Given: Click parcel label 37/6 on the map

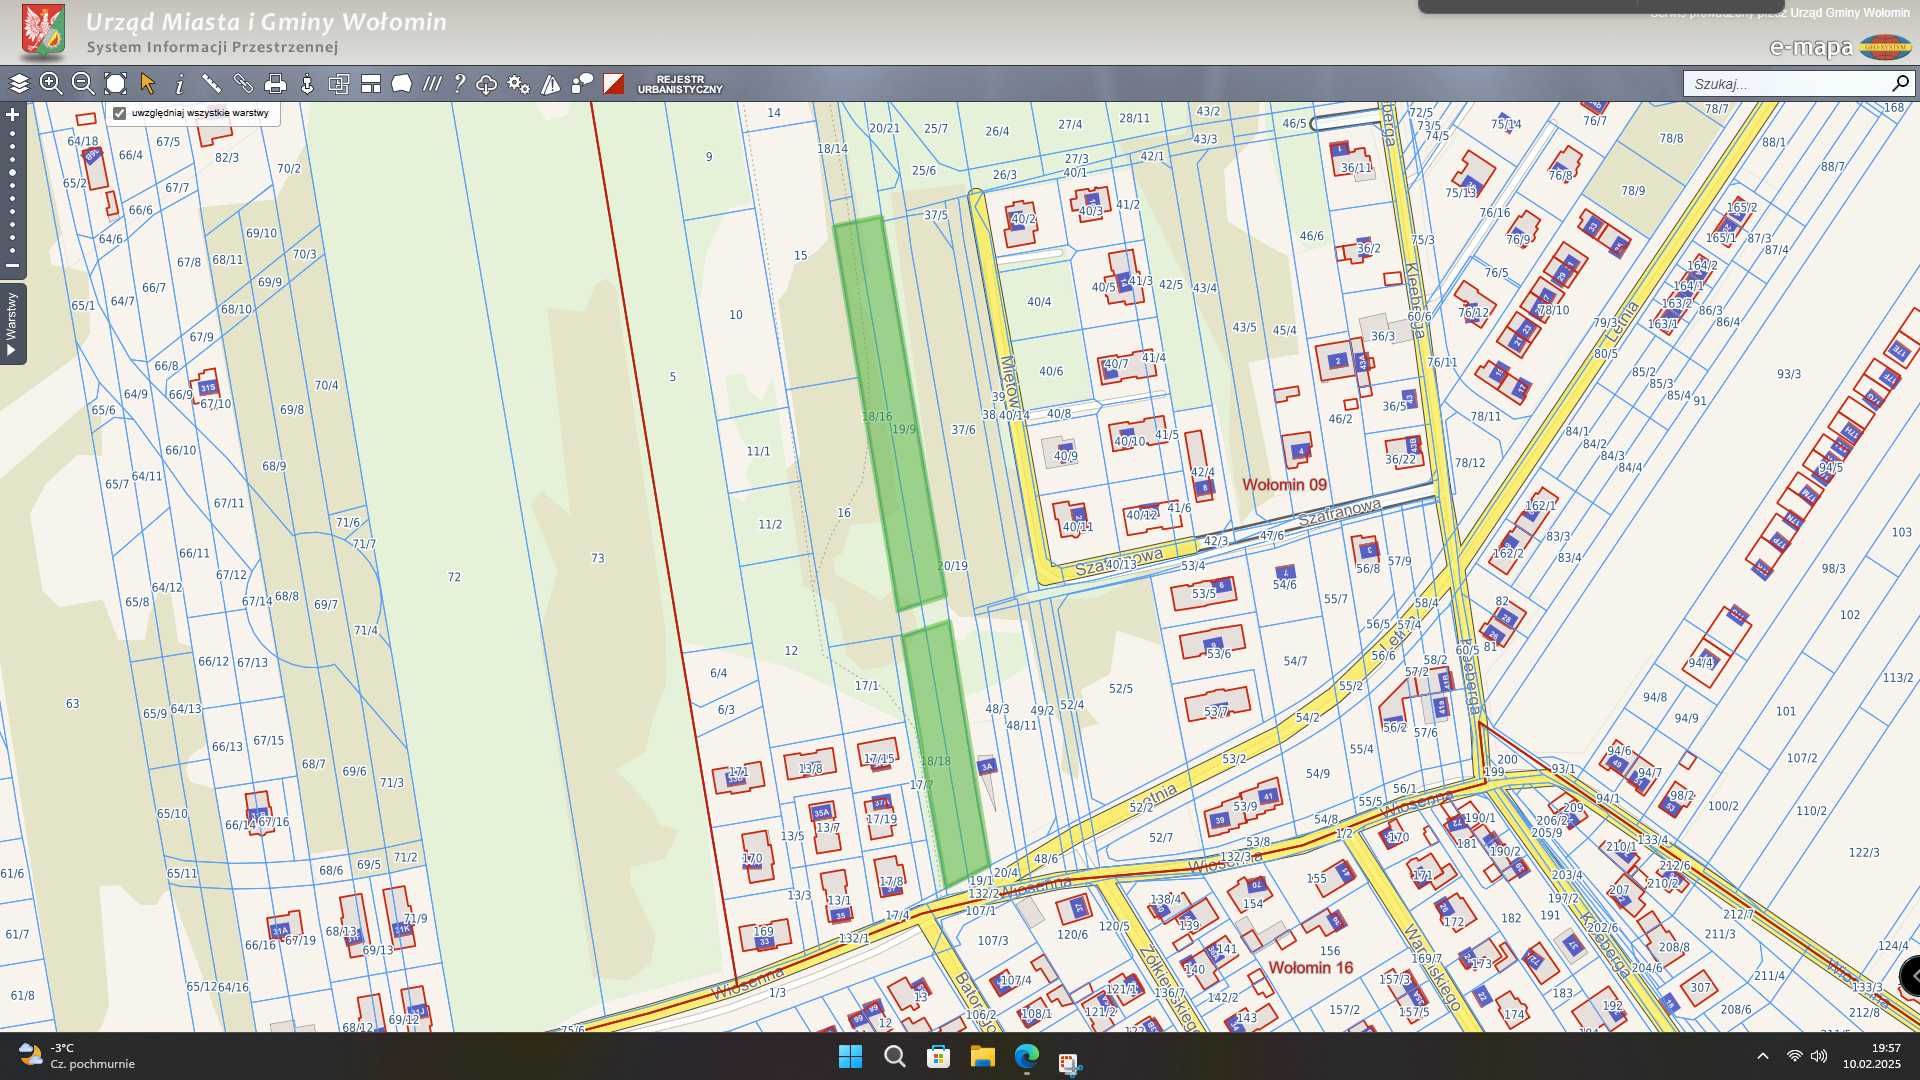Looking at the screenshot, I should [x=963, y=429].
